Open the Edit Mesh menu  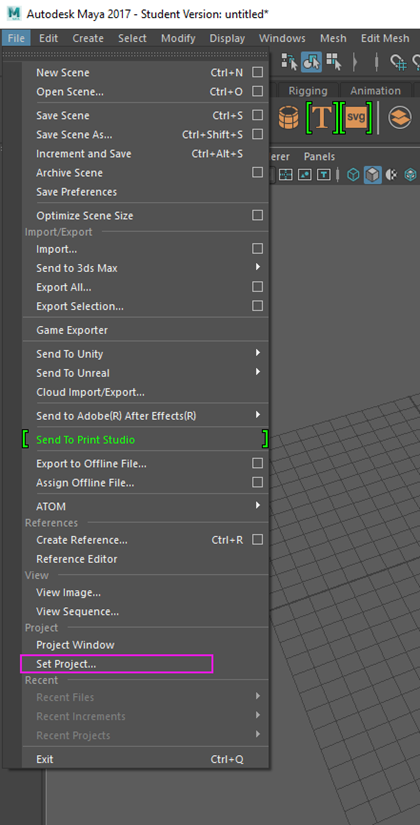[385, 38]
